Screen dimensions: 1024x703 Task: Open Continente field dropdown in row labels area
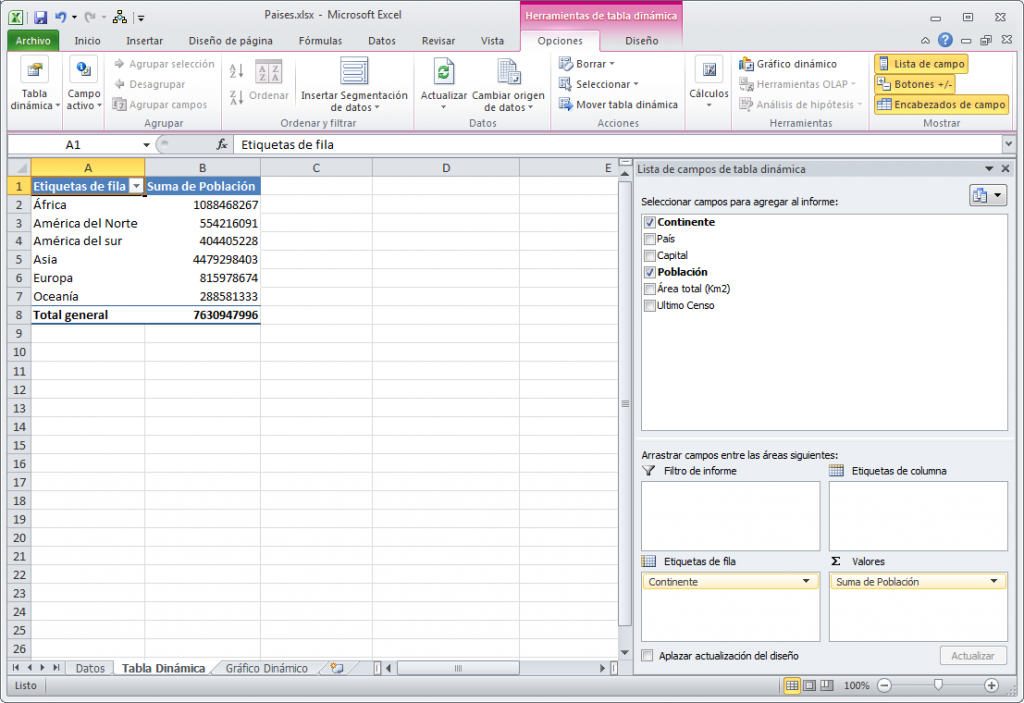[x=806, y=581]
